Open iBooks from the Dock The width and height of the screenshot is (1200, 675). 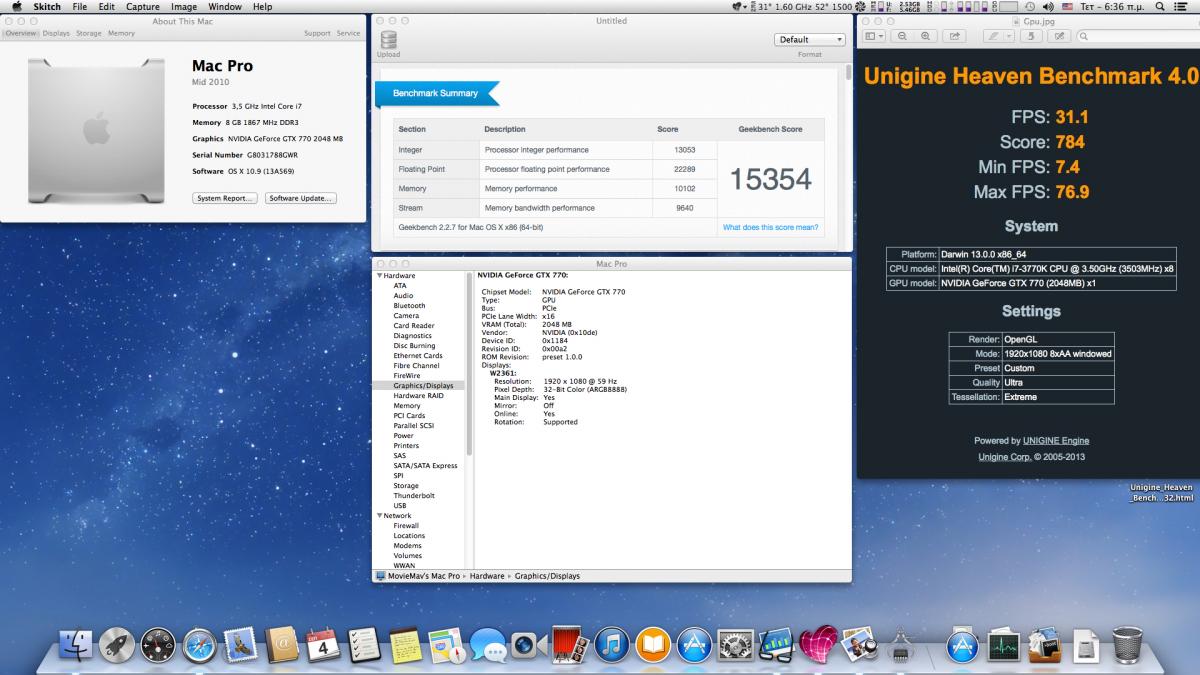tap(652, 646)
